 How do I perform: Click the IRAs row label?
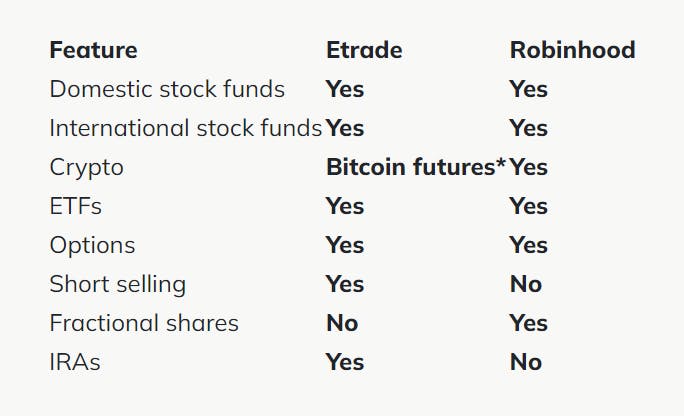[75, 362]
